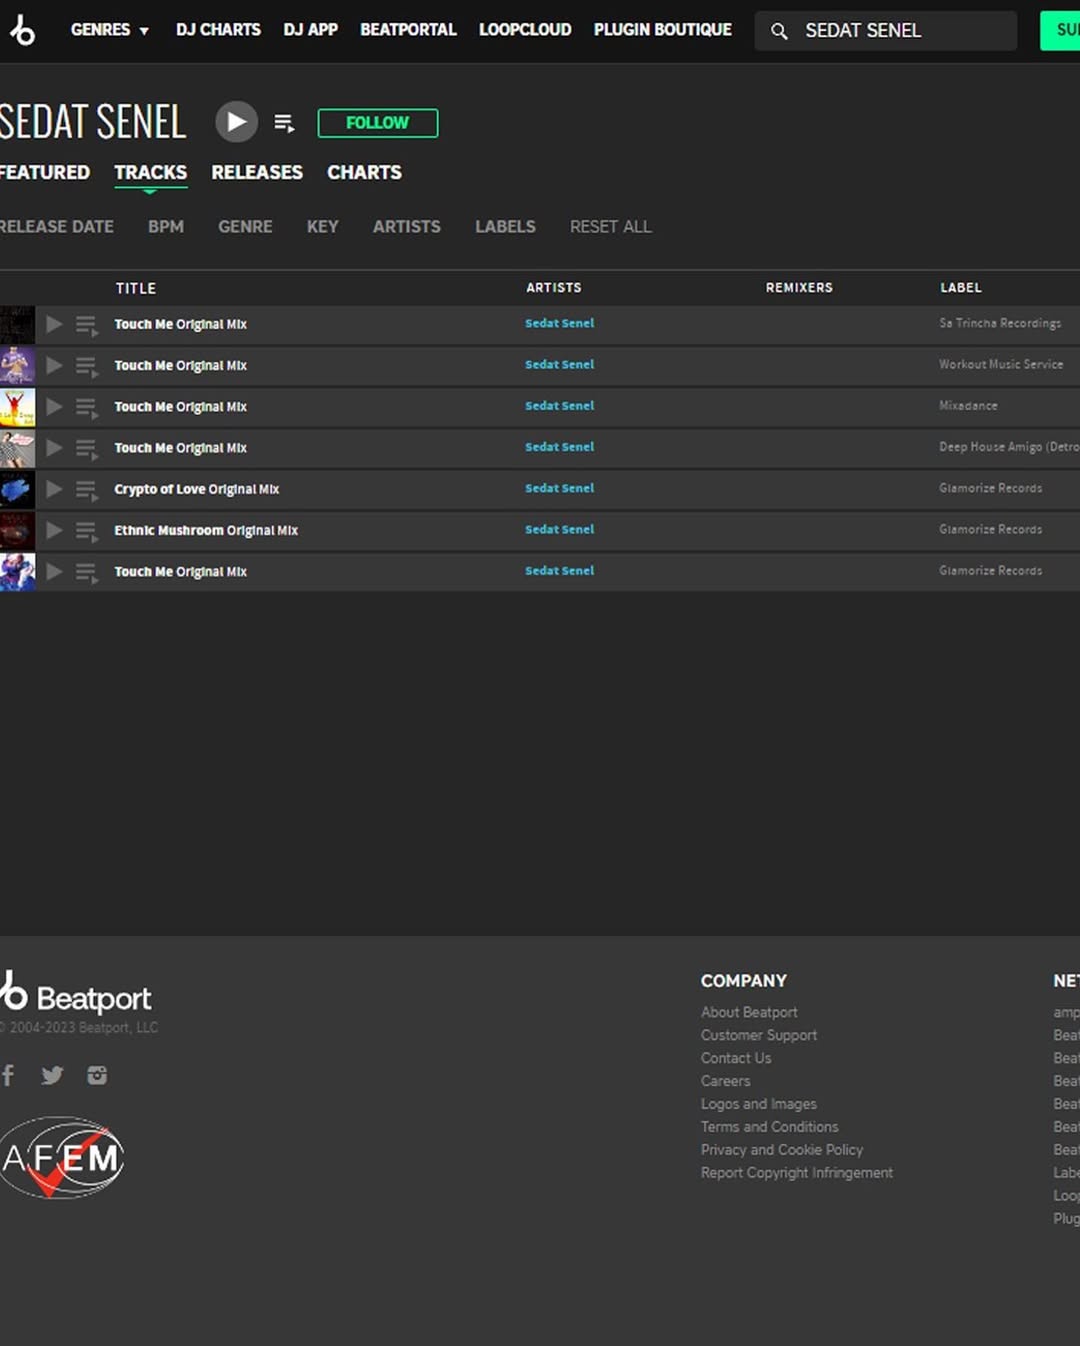
Task: Open Glamorize Records label for Crypto of Love
Action: pyautogui.click(x=990, y=488)
